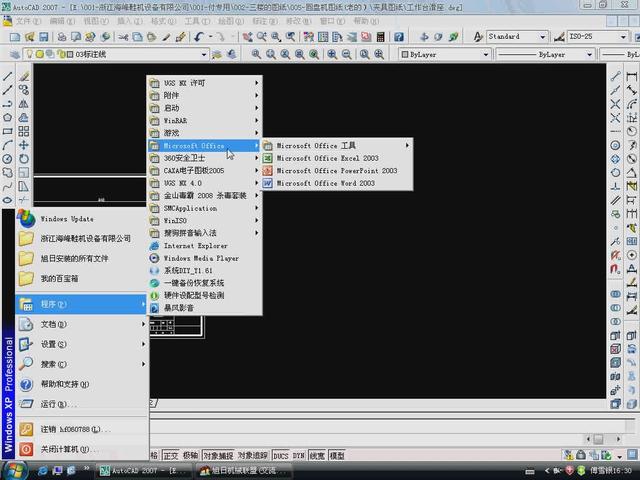The height and width of the screenshot is (480, 640).
Task: Click the 硬件设配型号检测 icon
Action: point(154,296)
